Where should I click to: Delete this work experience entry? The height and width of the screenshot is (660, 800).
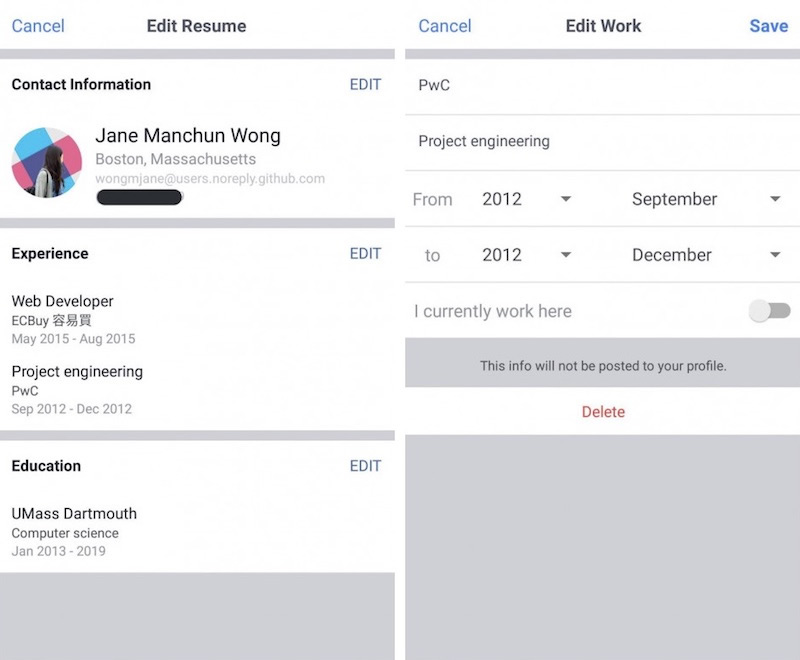tap(603, 411)
